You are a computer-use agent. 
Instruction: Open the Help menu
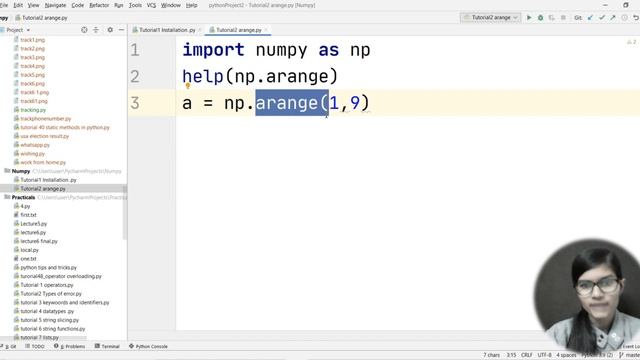(191, 5)
